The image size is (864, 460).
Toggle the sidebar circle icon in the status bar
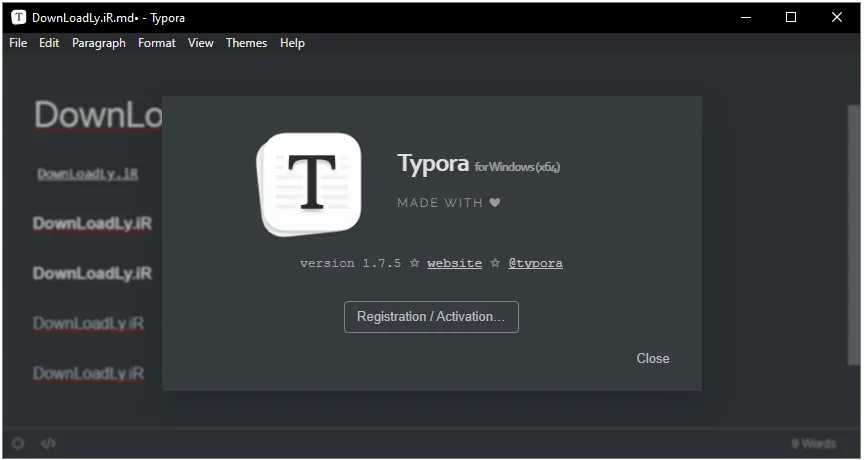[x=18, y=443]
